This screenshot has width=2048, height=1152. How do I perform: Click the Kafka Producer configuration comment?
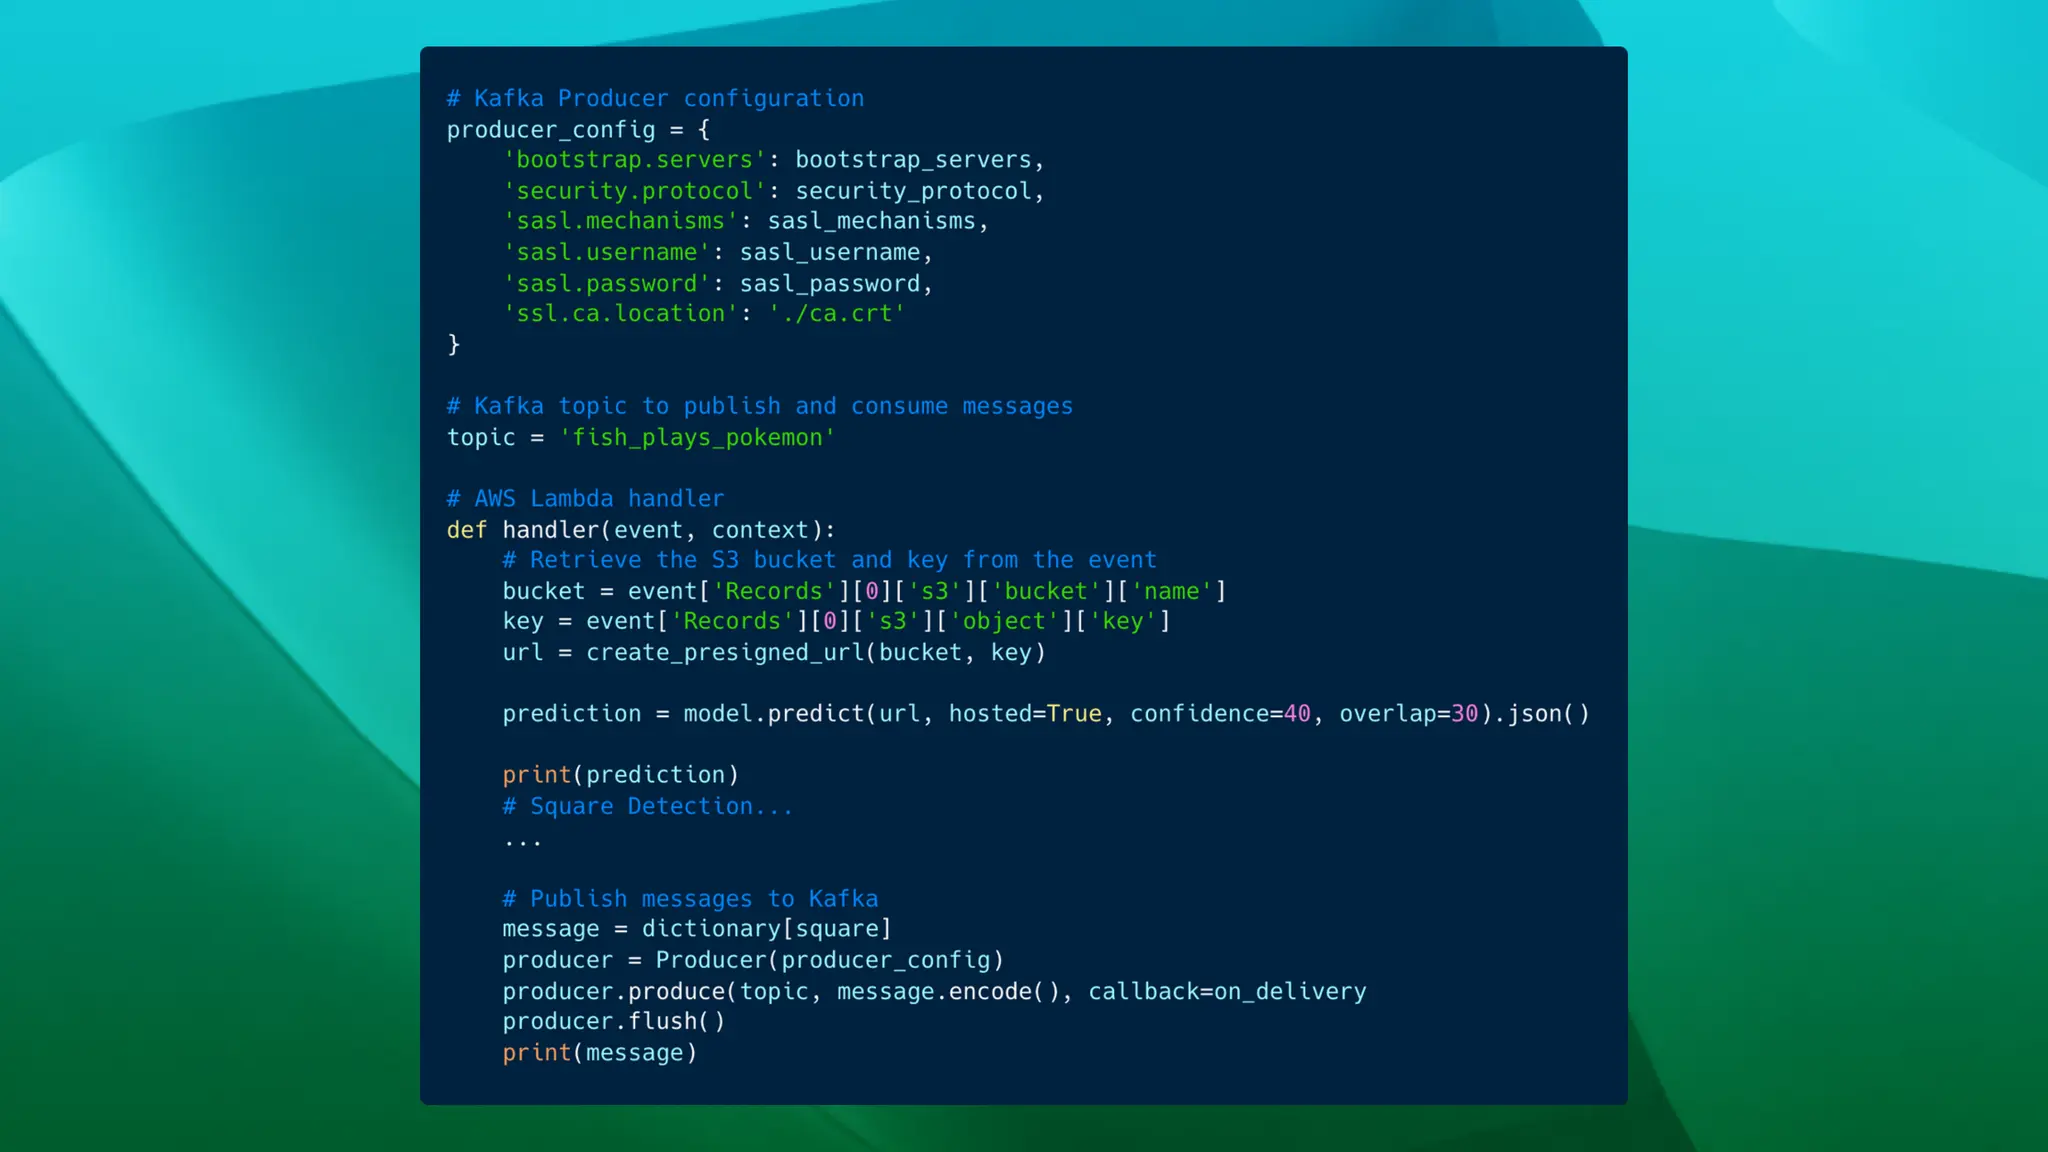click(x=655, y=98)
